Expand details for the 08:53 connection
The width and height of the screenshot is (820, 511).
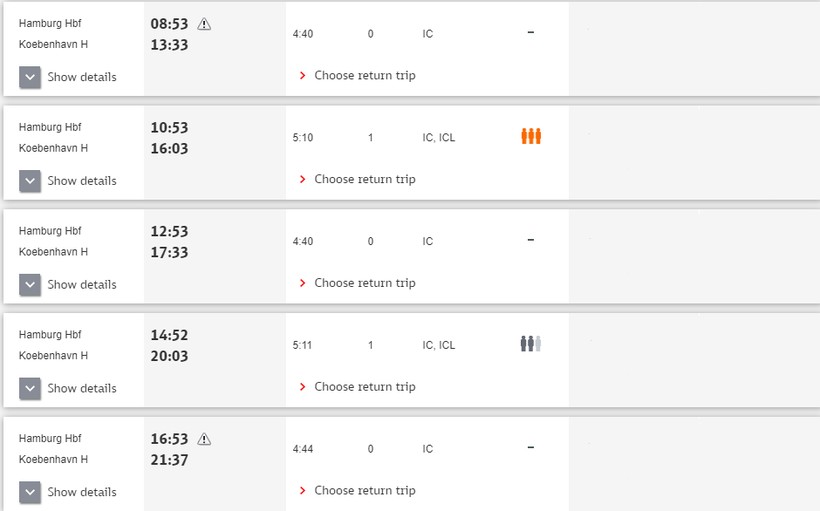tap(30, 77)
